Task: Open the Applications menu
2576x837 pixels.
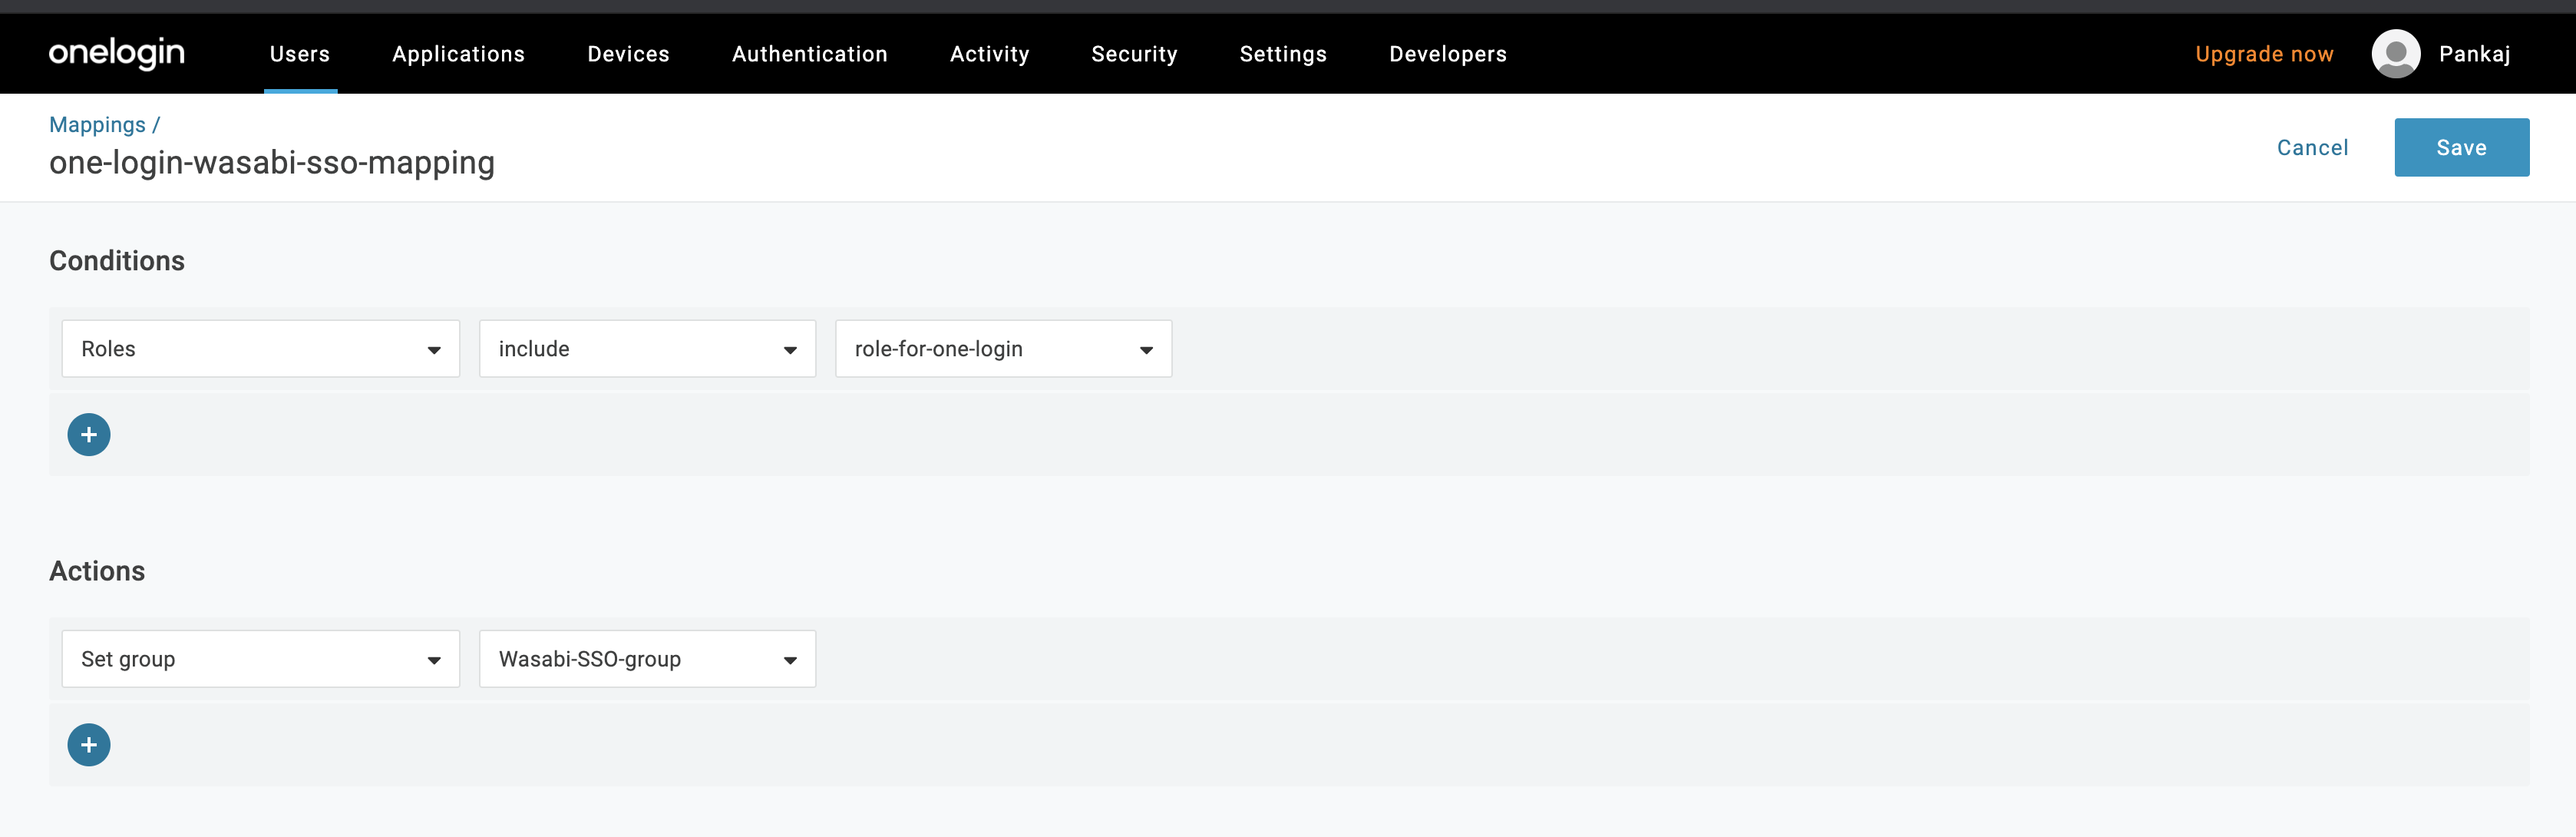Action: (x=458, y=55)
